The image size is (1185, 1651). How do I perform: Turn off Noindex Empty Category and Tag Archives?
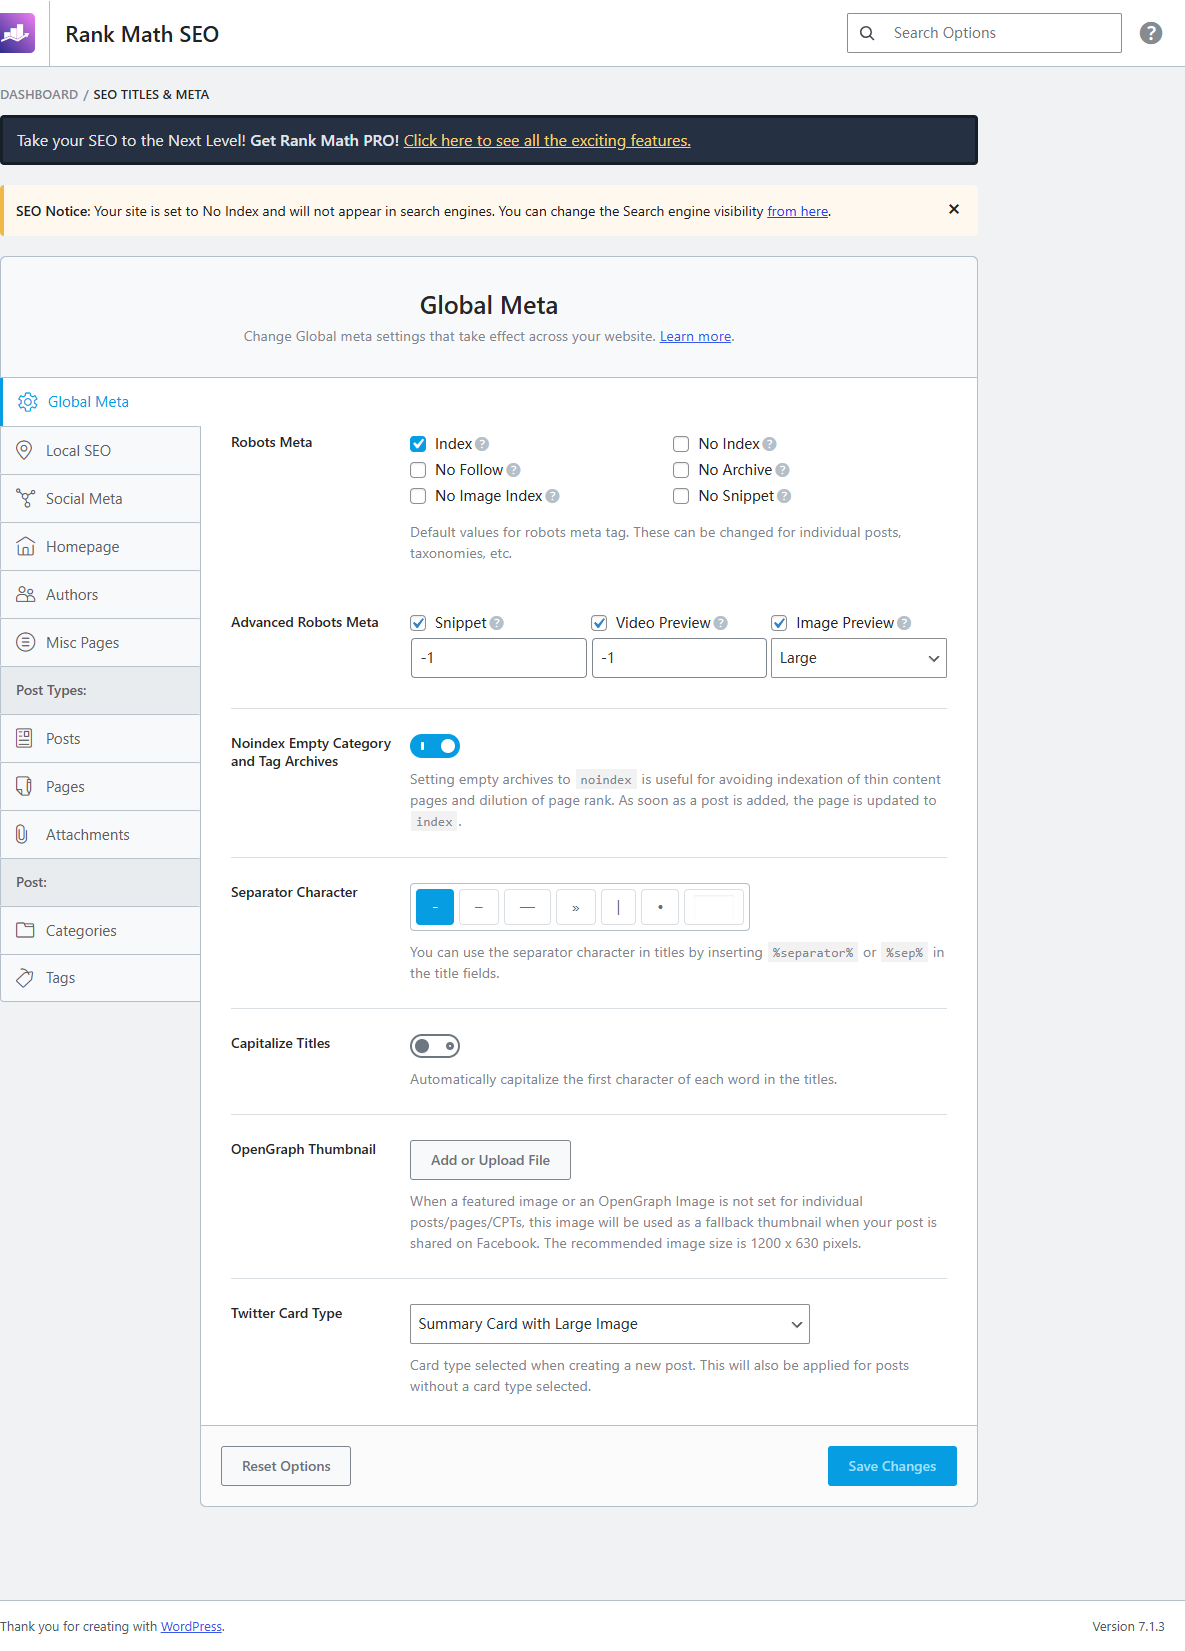tap(435, 745)
